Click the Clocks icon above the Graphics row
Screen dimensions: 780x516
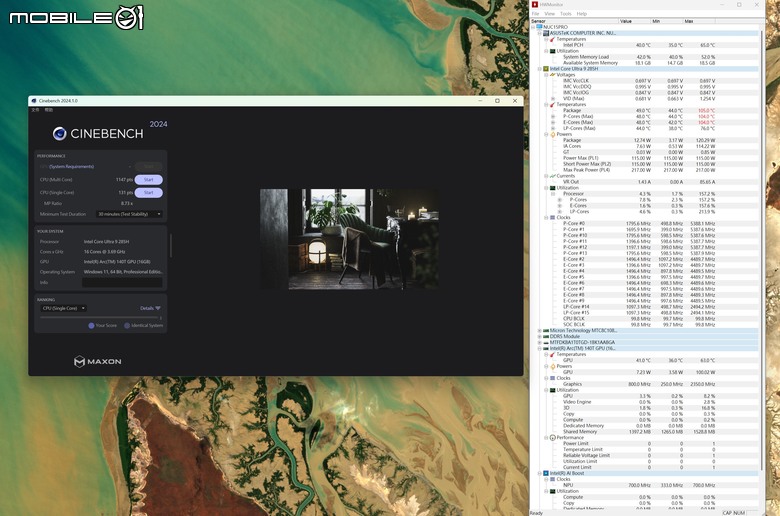pyautogui.click(x=552, y=378)
